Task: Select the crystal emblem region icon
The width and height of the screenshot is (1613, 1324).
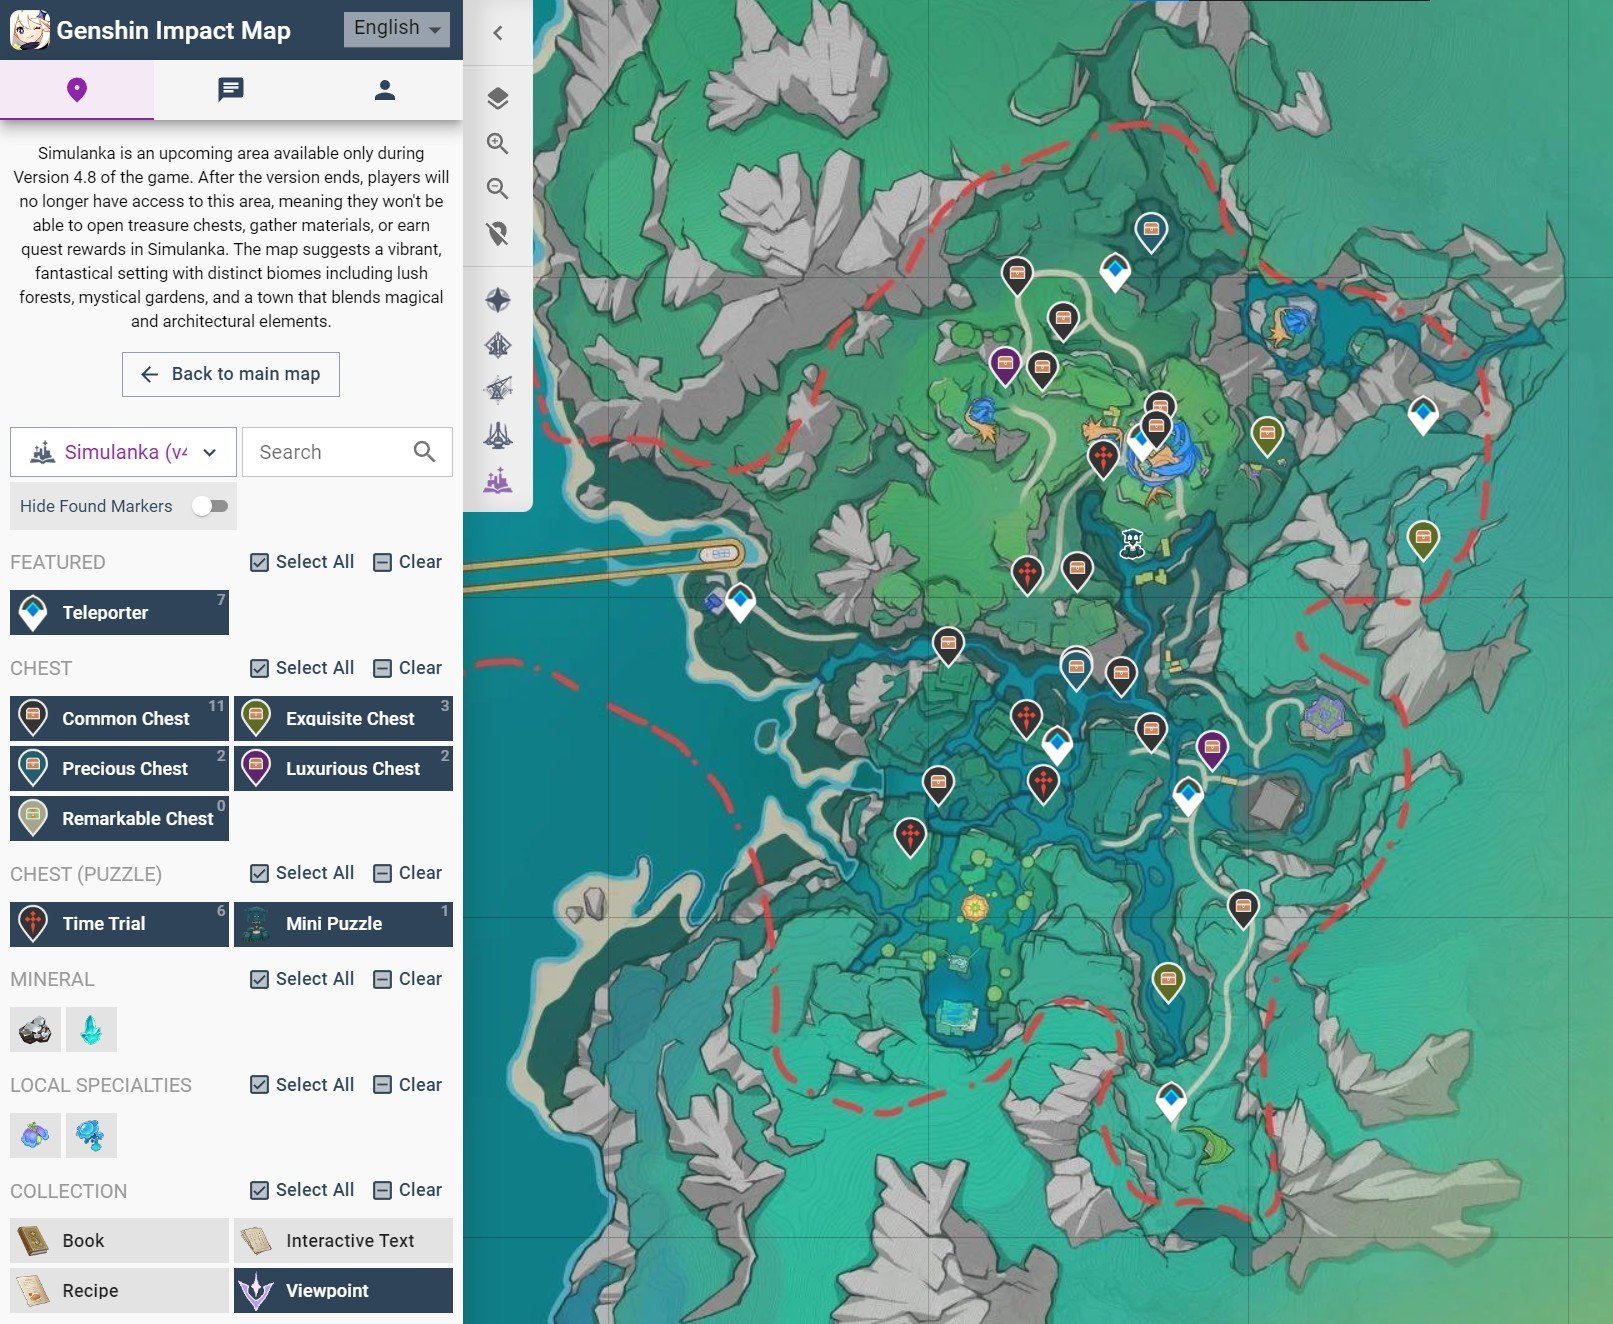Action: (x=498, y=345)
